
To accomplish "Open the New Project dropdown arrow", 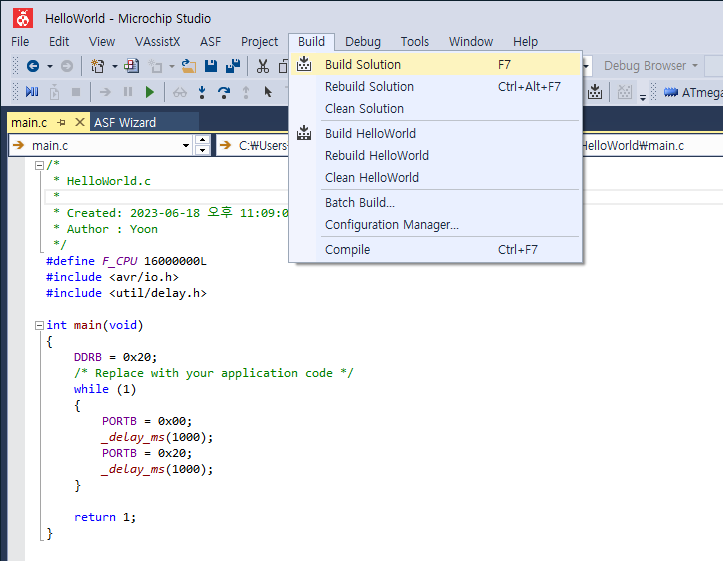I will click(x=114, y=66).
